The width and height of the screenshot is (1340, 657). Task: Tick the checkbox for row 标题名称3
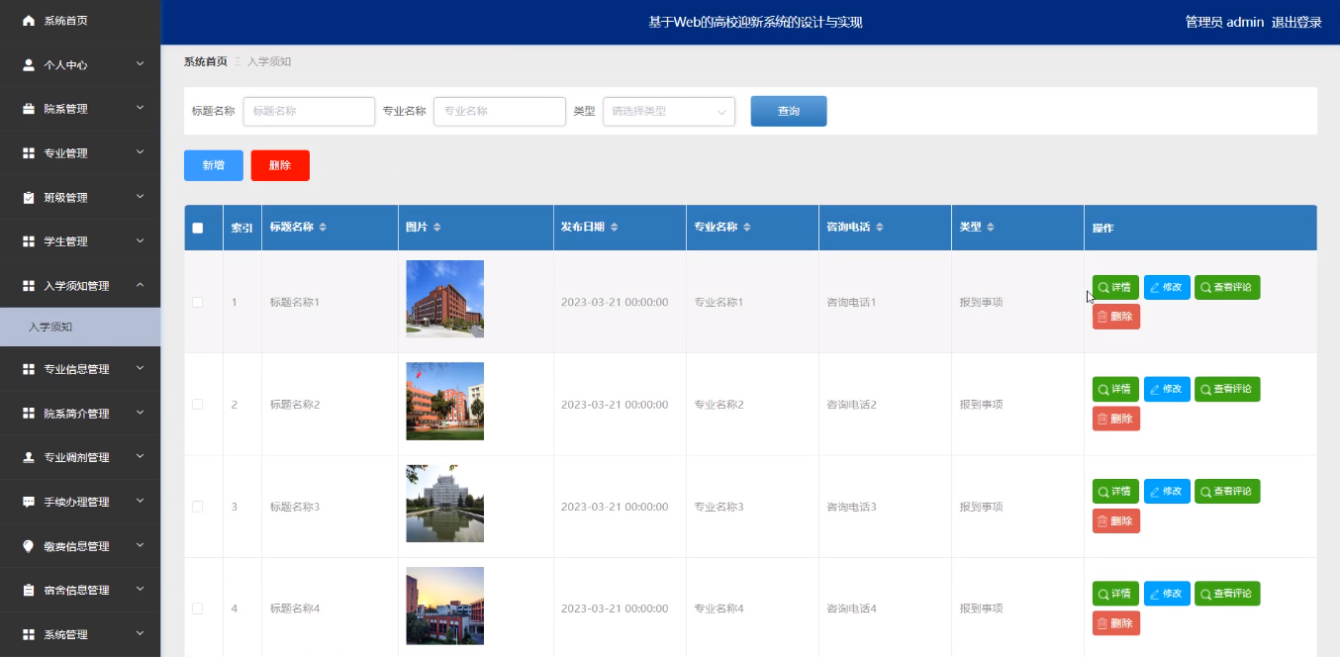tap(197, 506)
